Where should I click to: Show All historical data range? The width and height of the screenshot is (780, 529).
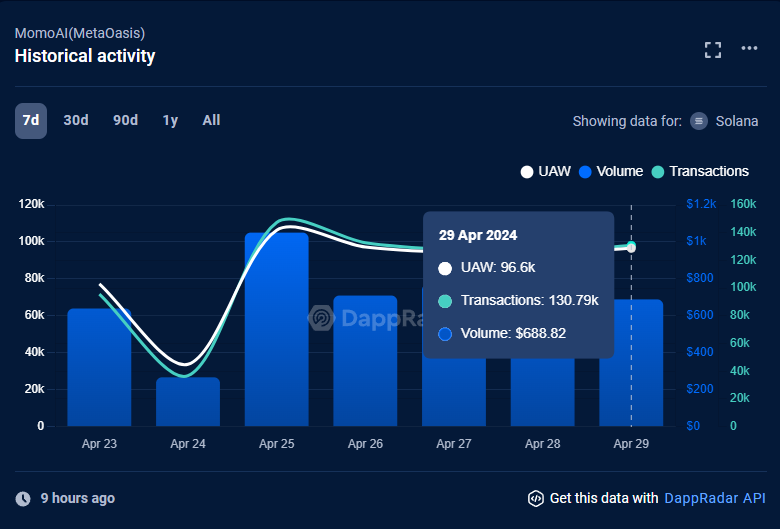(211, 121)
